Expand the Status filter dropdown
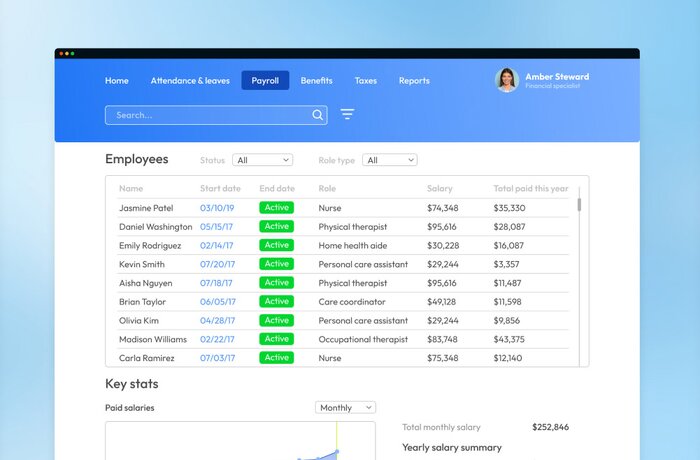This screenshot has width=700, height=460. 262,160
